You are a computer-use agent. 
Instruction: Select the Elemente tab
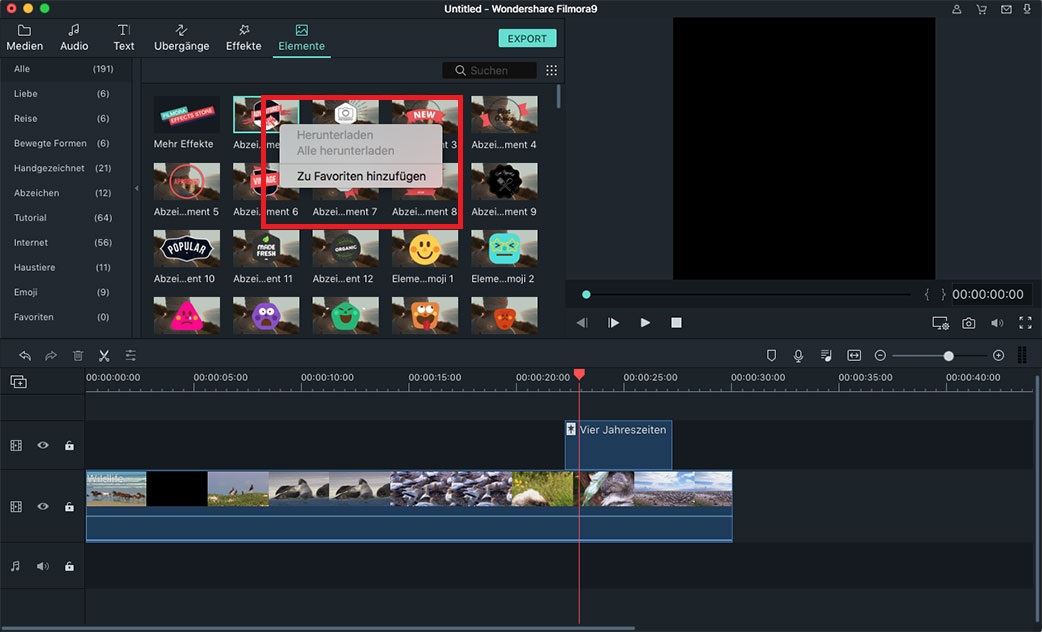tap(301, 38)
